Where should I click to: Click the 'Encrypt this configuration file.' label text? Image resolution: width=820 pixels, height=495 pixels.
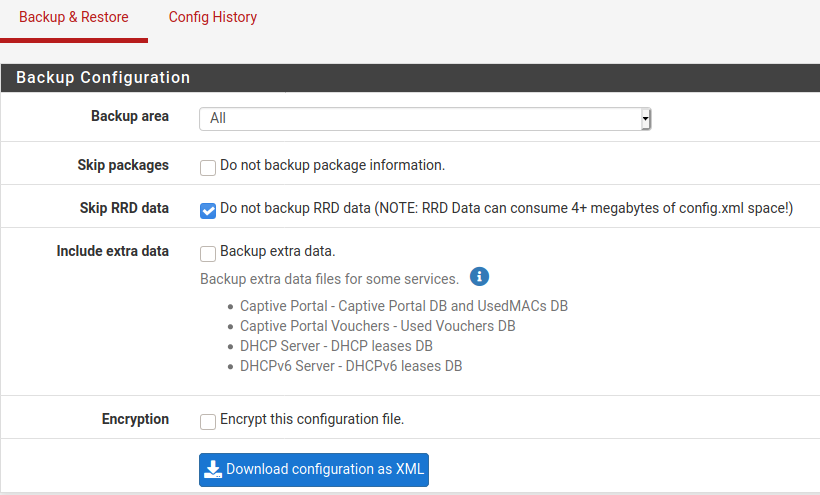(x=312, y=420)
